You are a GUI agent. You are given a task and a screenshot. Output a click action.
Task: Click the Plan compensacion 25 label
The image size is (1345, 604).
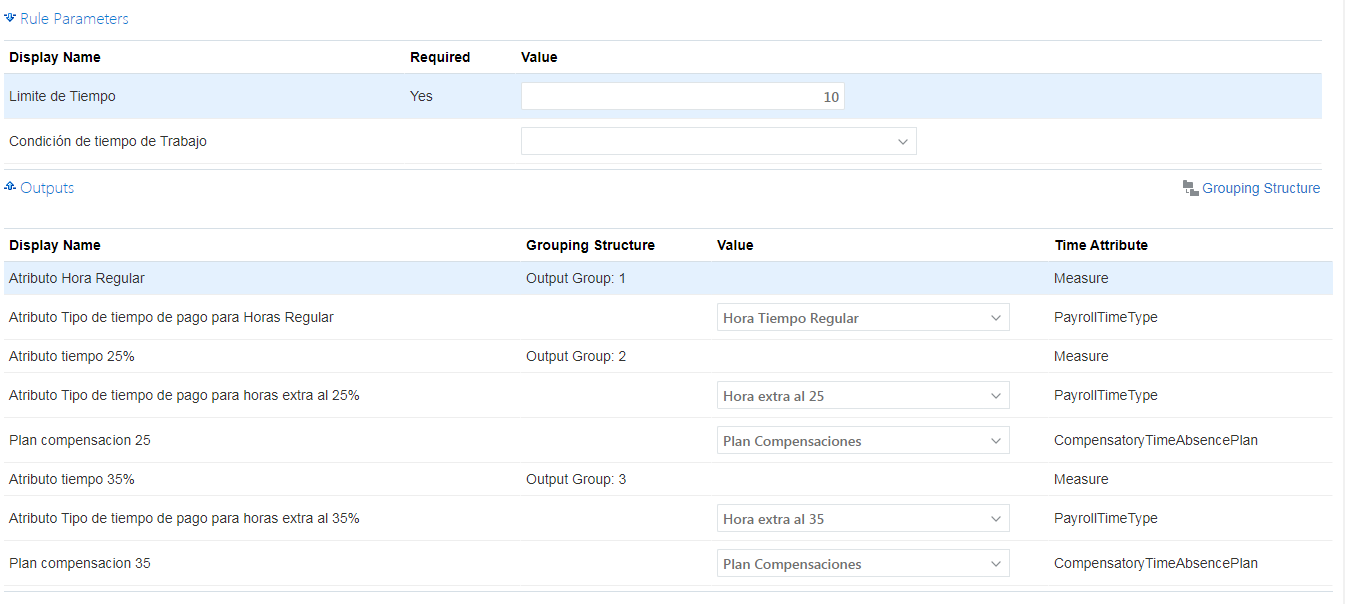80,440
